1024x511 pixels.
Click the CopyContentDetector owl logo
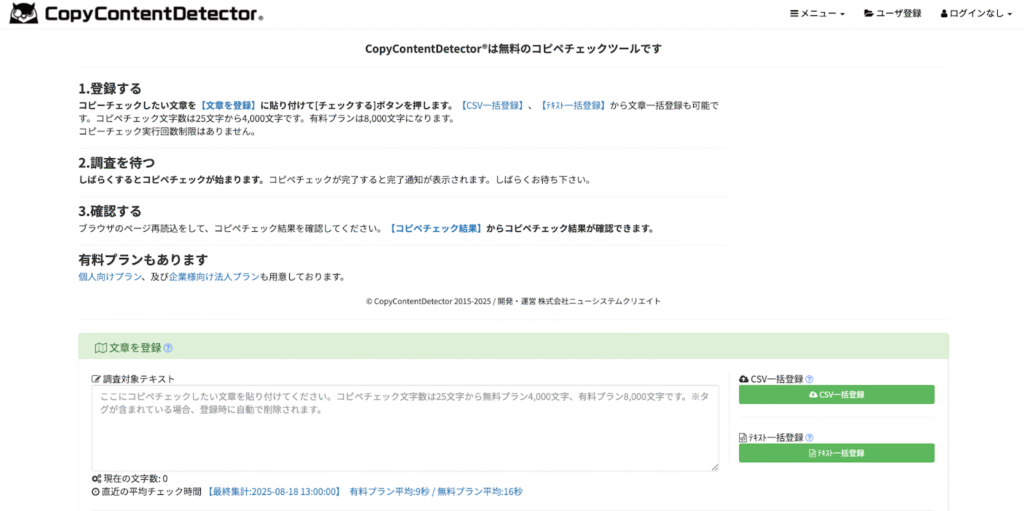point(24,14)
